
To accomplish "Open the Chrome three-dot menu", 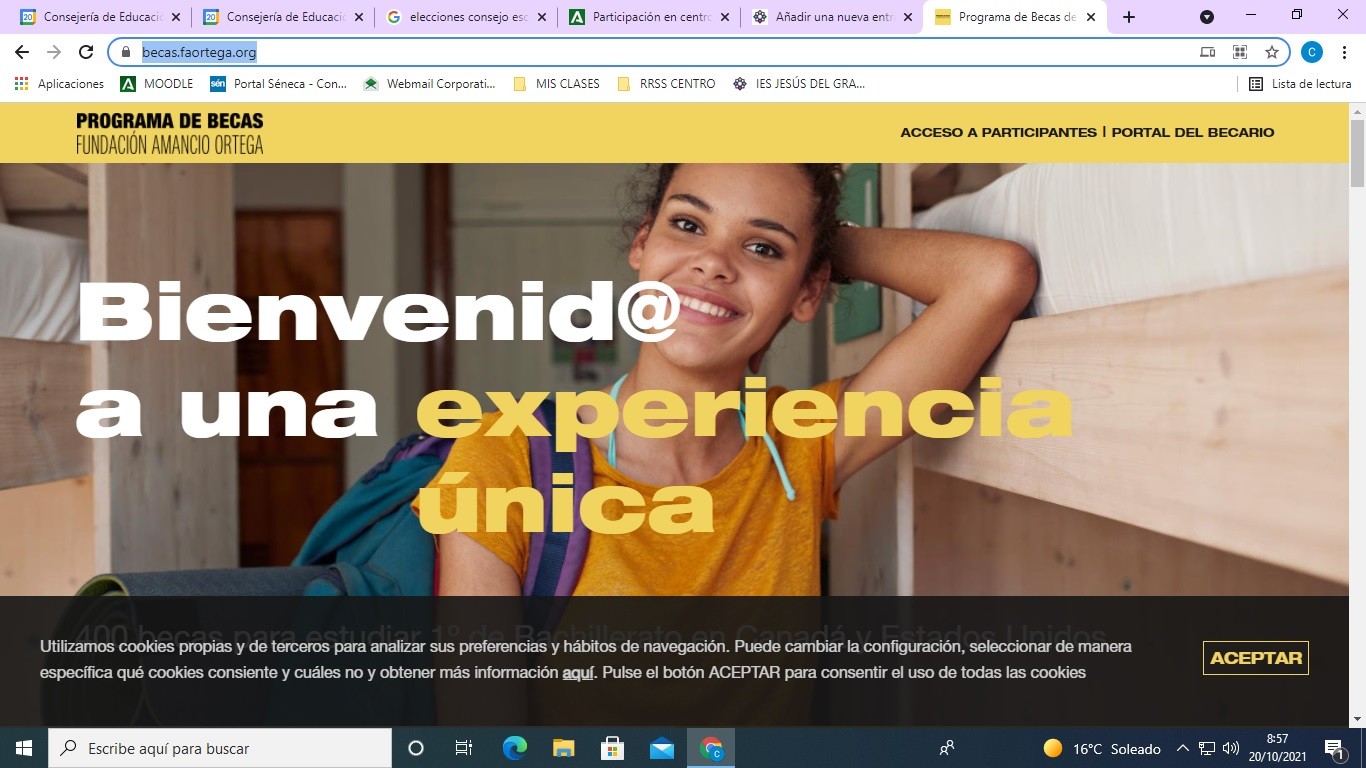I will 1344,52.
